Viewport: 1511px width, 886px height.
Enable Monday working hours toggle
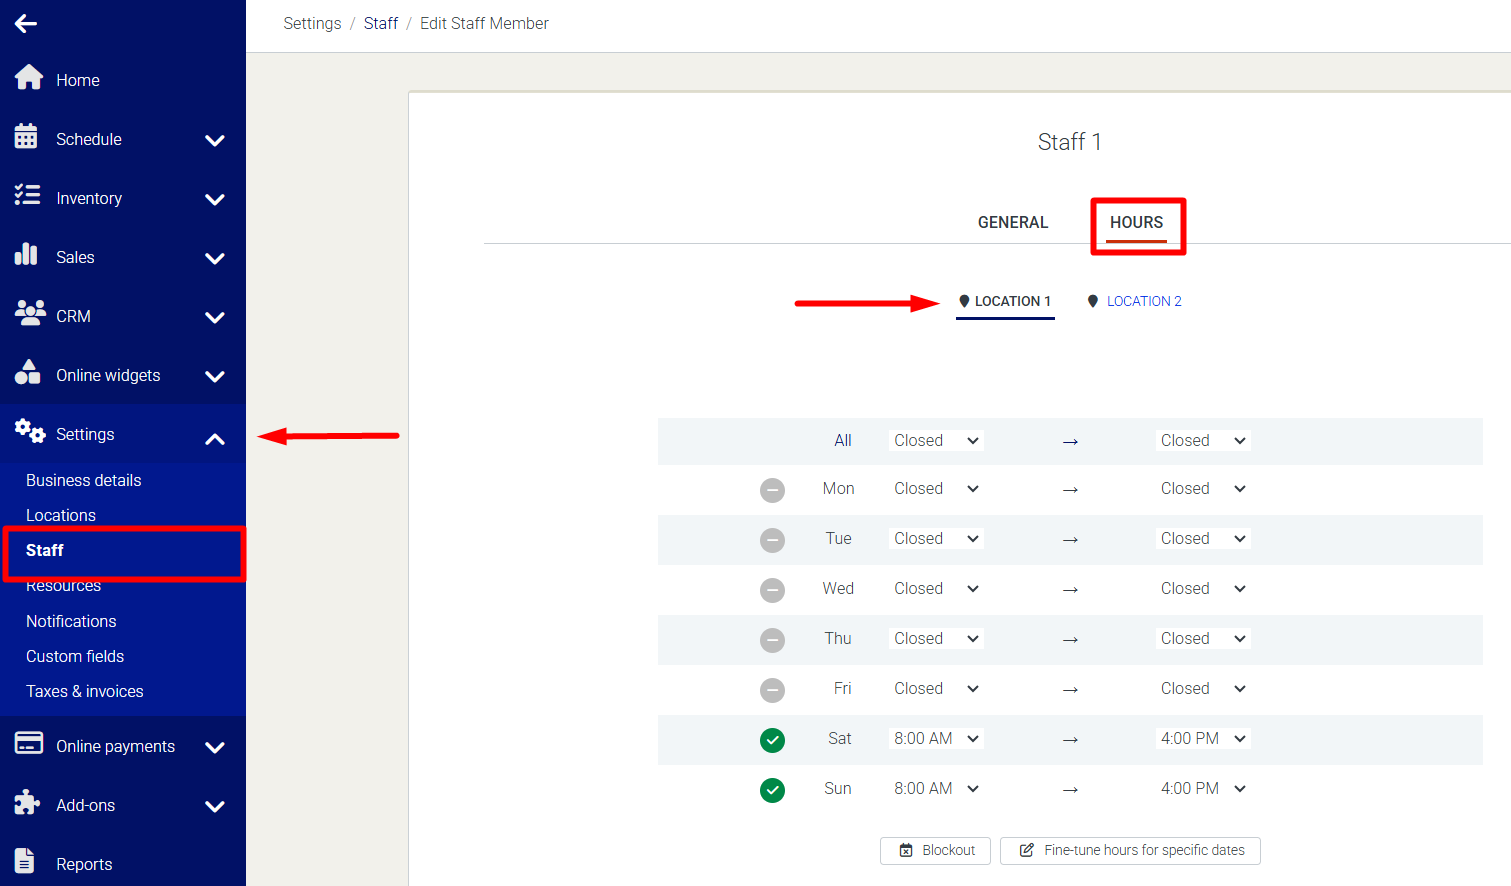[x=772, y=490]
